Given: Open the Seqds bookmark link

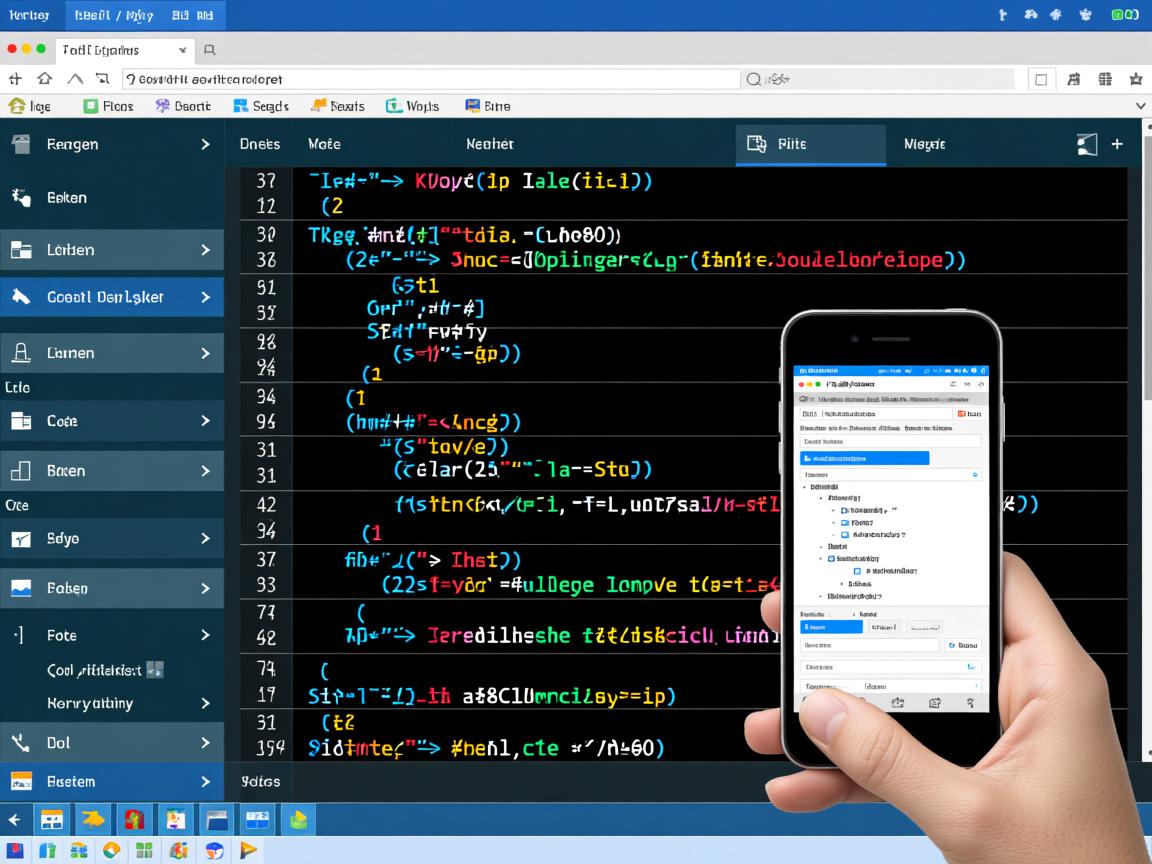Looking at the screenshot, I should coord(261,106).
